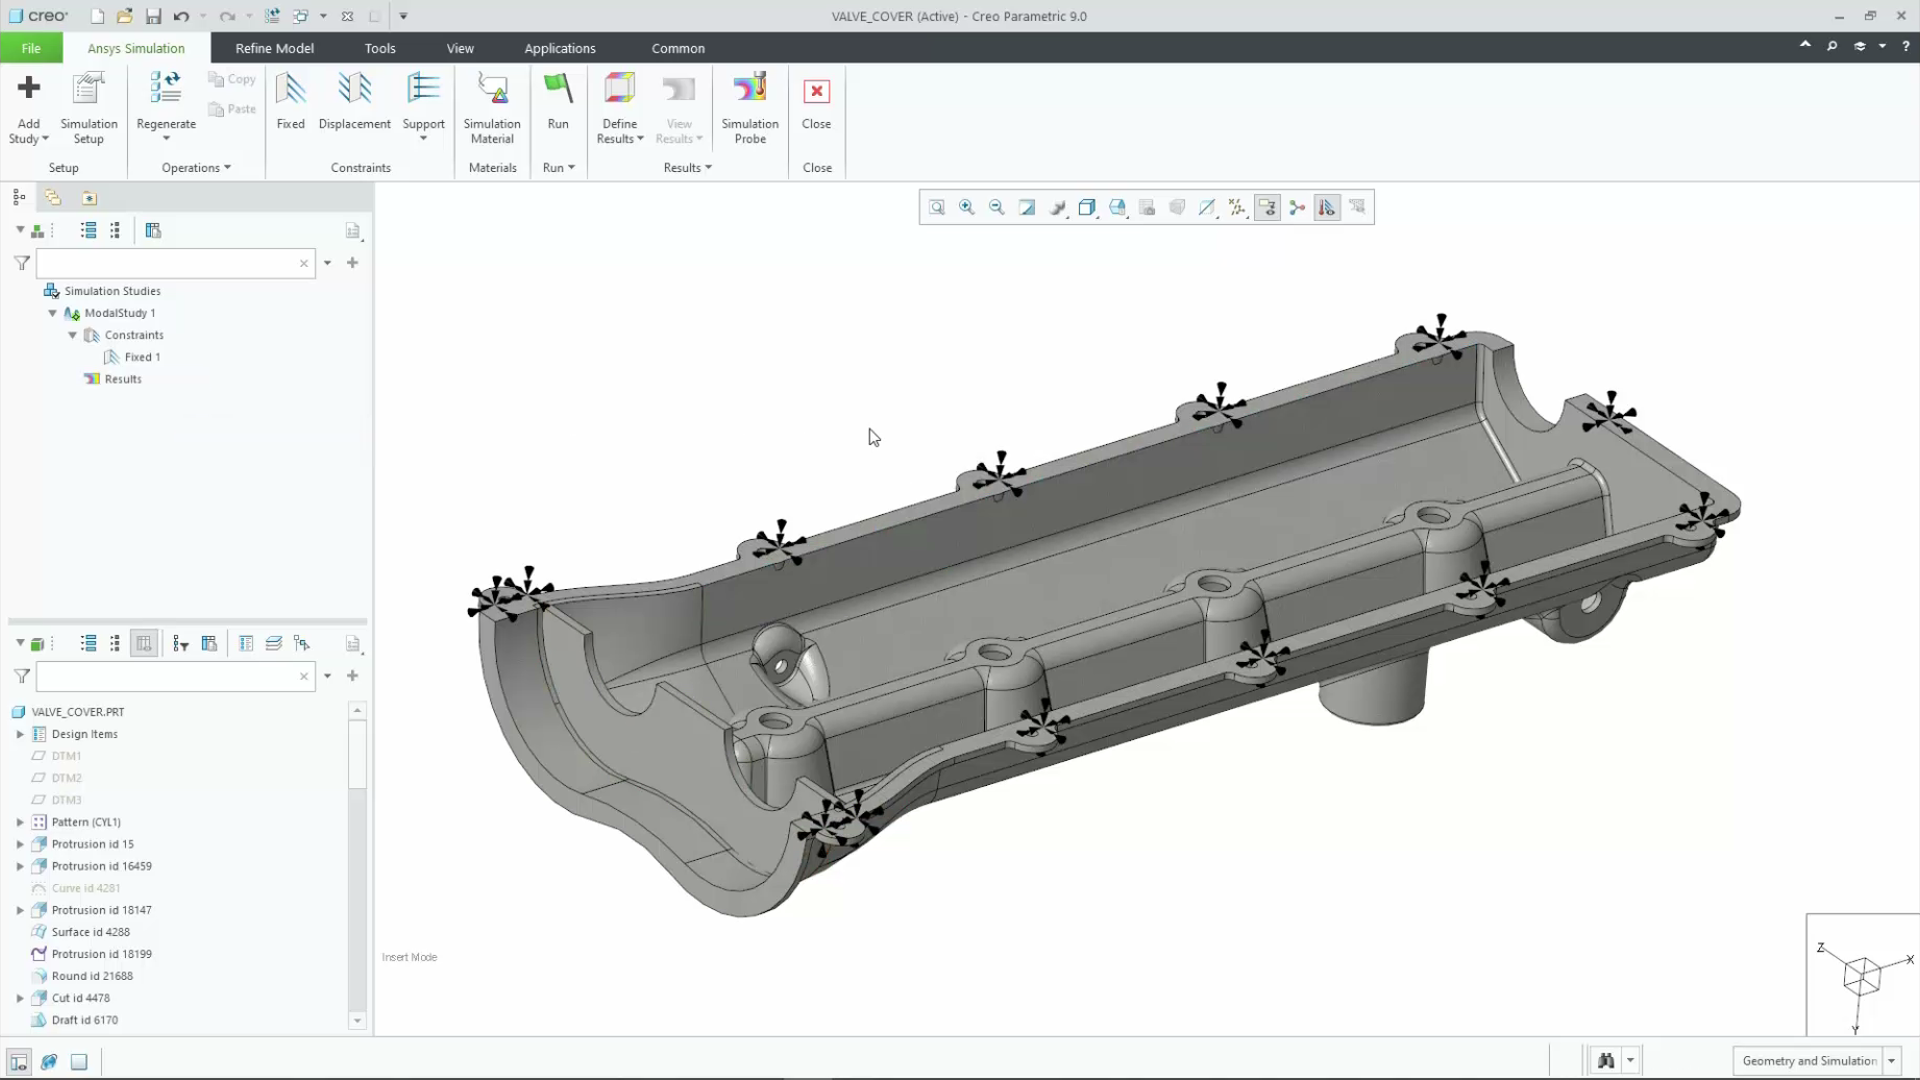Viewport: 1920px width, 1080px height.
Task: Click the Refit view icon
Action: pyautogui.click(x=937, y=207)
